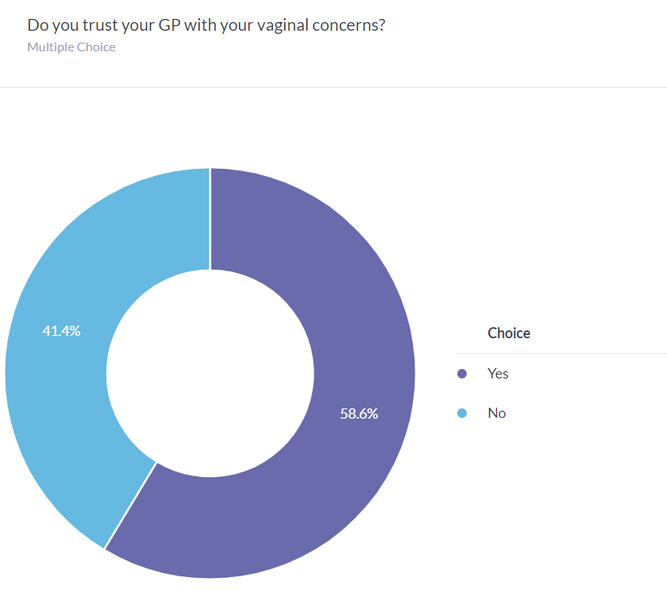Click the blue No legend dot
667x600 pixels.
(x=462, y=413)
